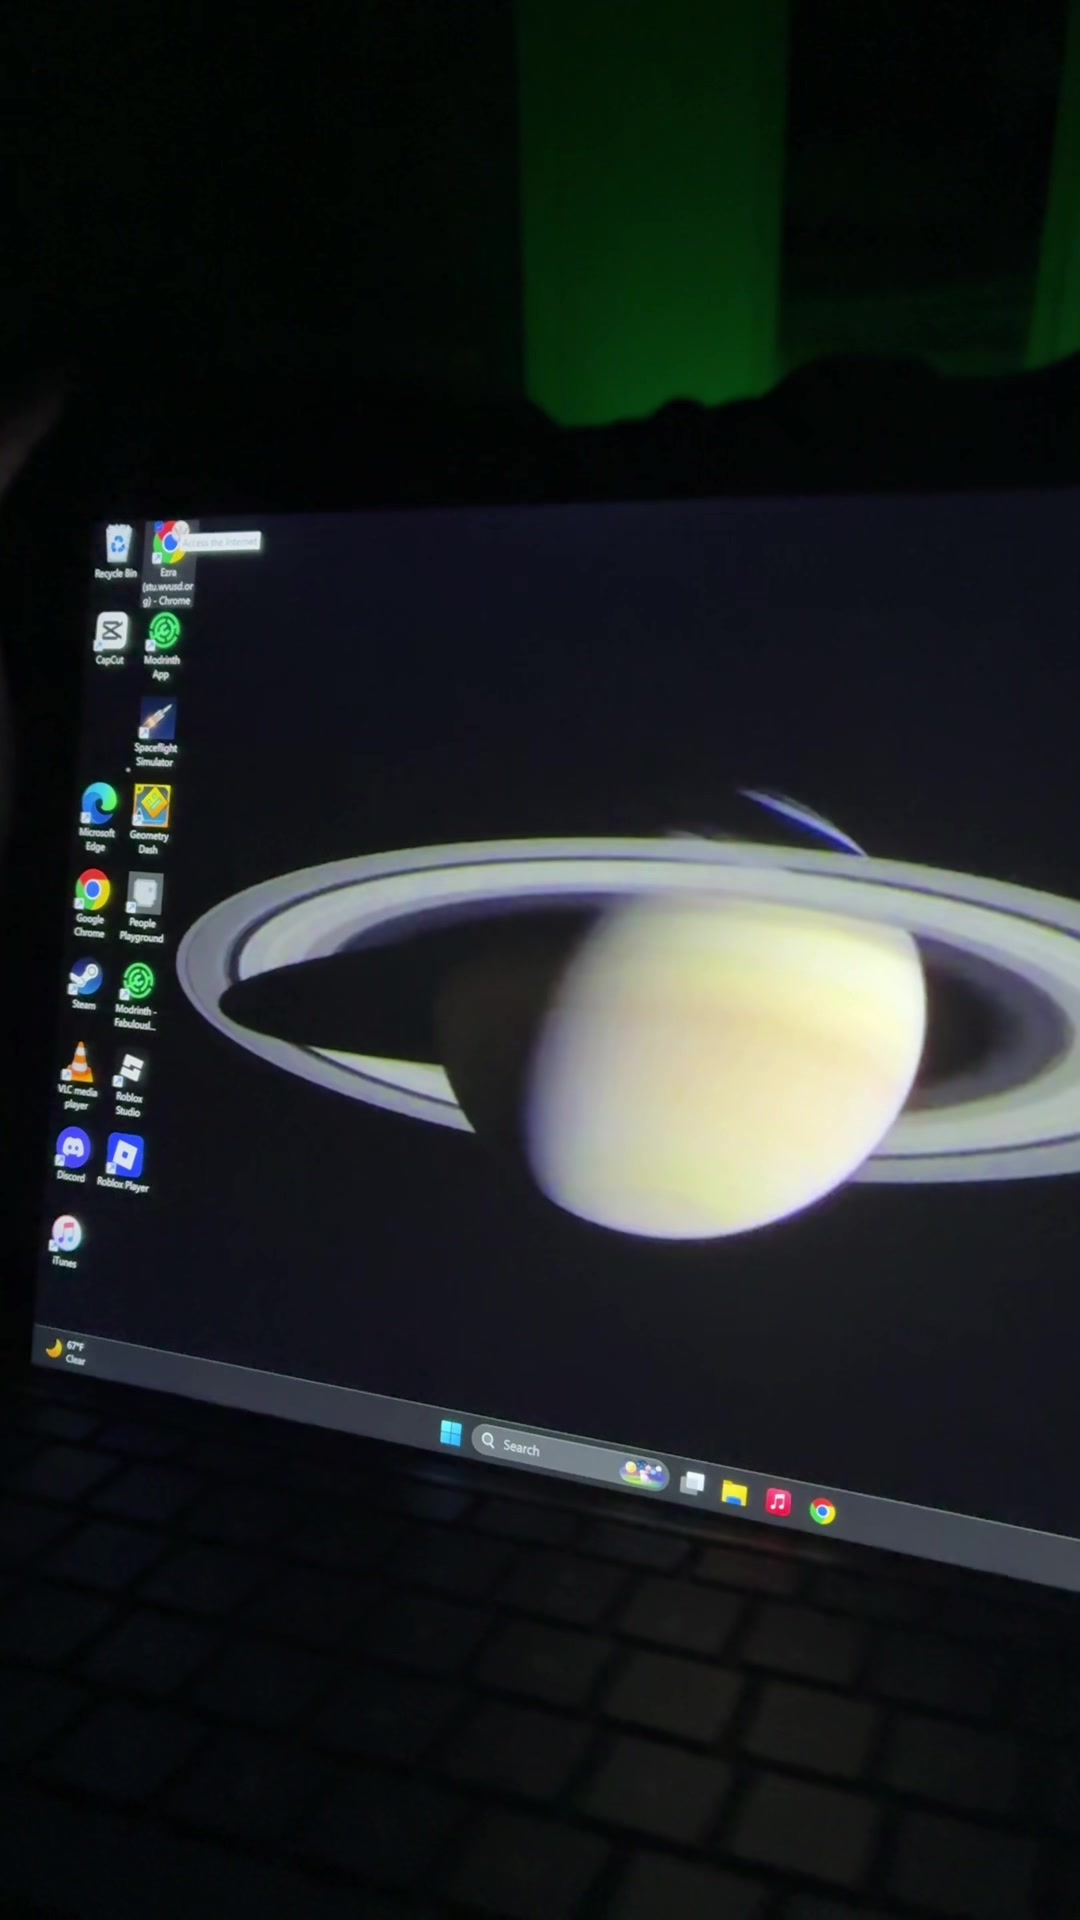Launch Geometry Dash from the desktop
Viewport: 1080px width, 1920px height.
click(x=150, y=820)
